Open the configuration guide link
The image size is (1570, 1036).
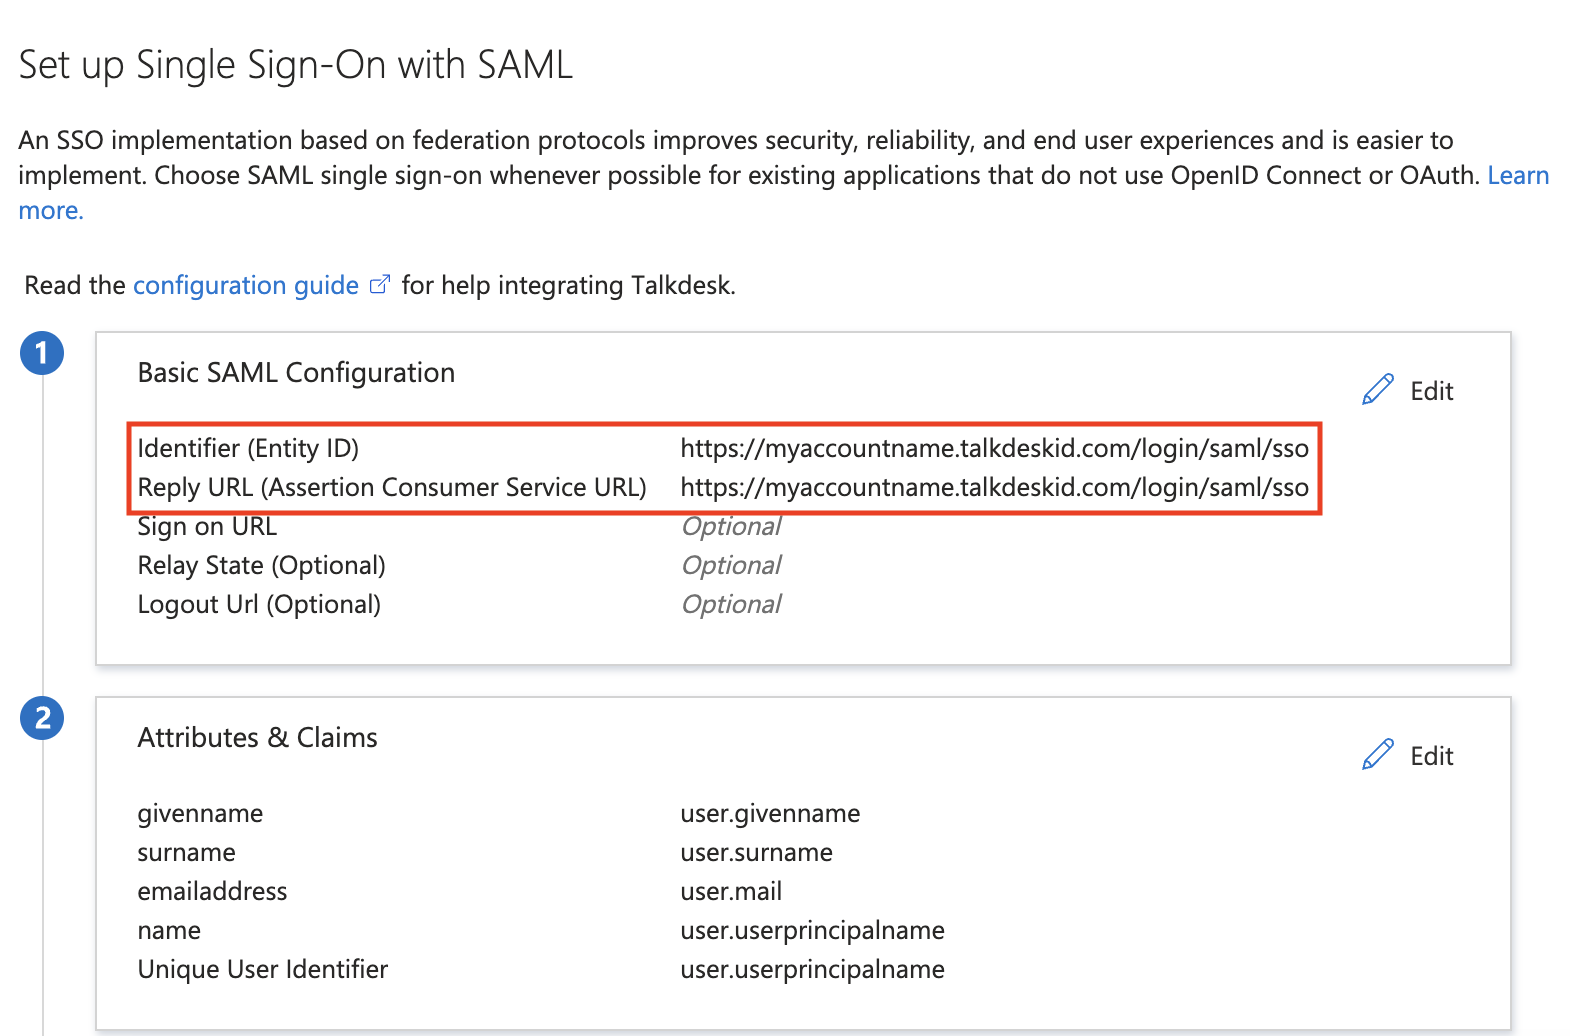(246, 285)
